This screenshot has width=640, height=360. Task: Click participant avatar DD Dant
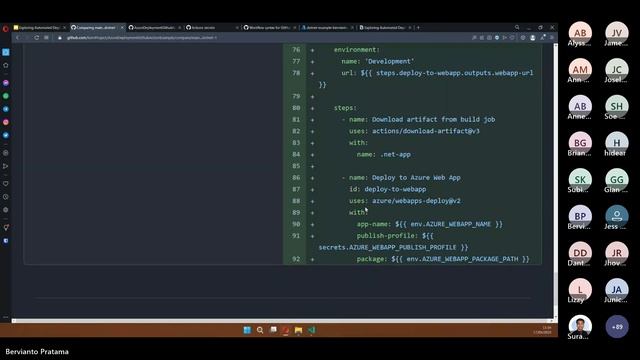[x=580, y=253]
